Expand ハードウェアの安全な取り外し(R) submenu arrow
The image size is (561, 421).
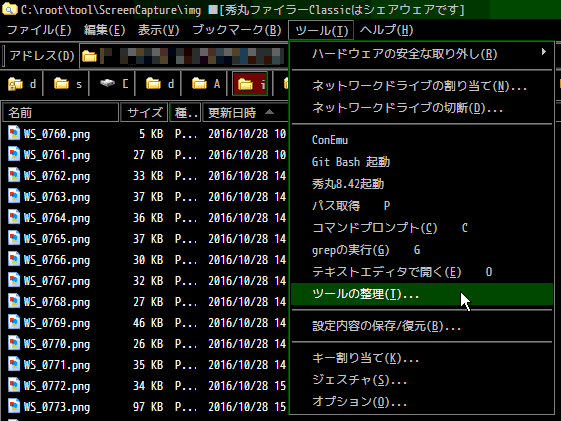pyautogui.click(x=544, y=52)
